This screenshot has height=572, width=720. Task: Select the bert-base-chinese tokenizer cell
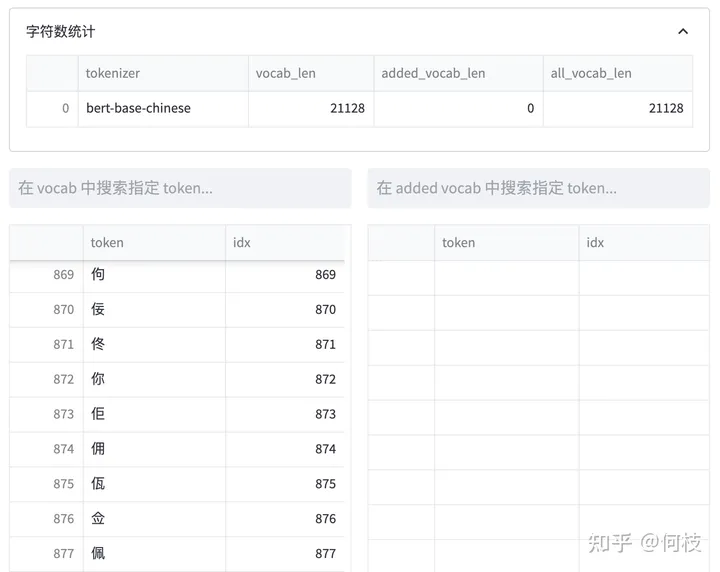pos(163,108)
